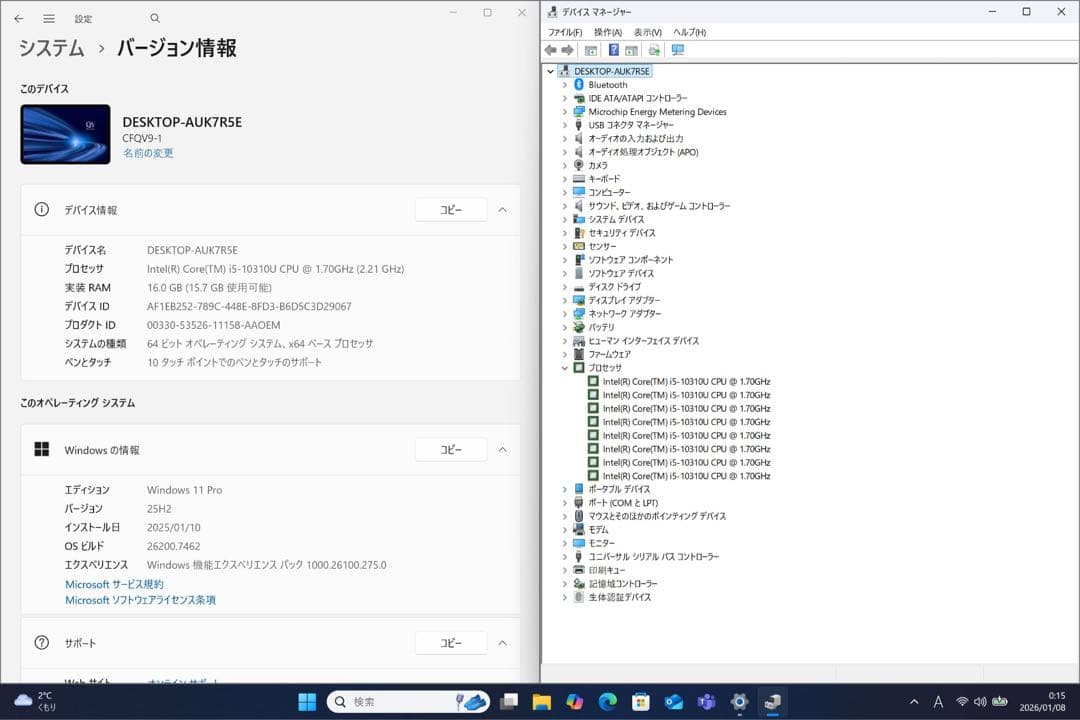Open Microsoft Teams from the taskbar

(706, 700)
